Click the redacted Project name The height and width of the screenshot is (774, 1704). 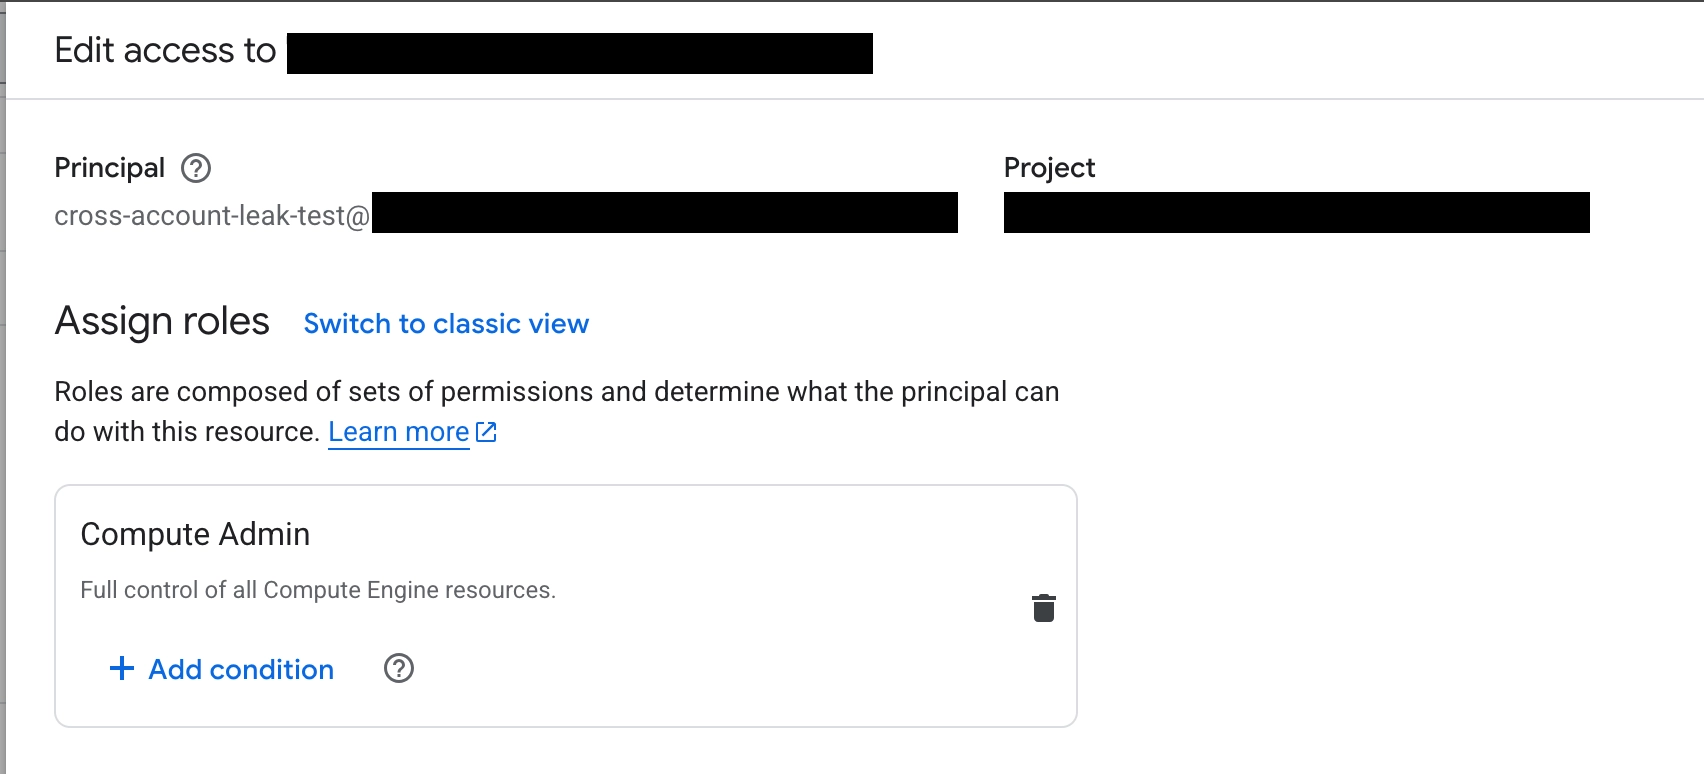(1297, 212)
